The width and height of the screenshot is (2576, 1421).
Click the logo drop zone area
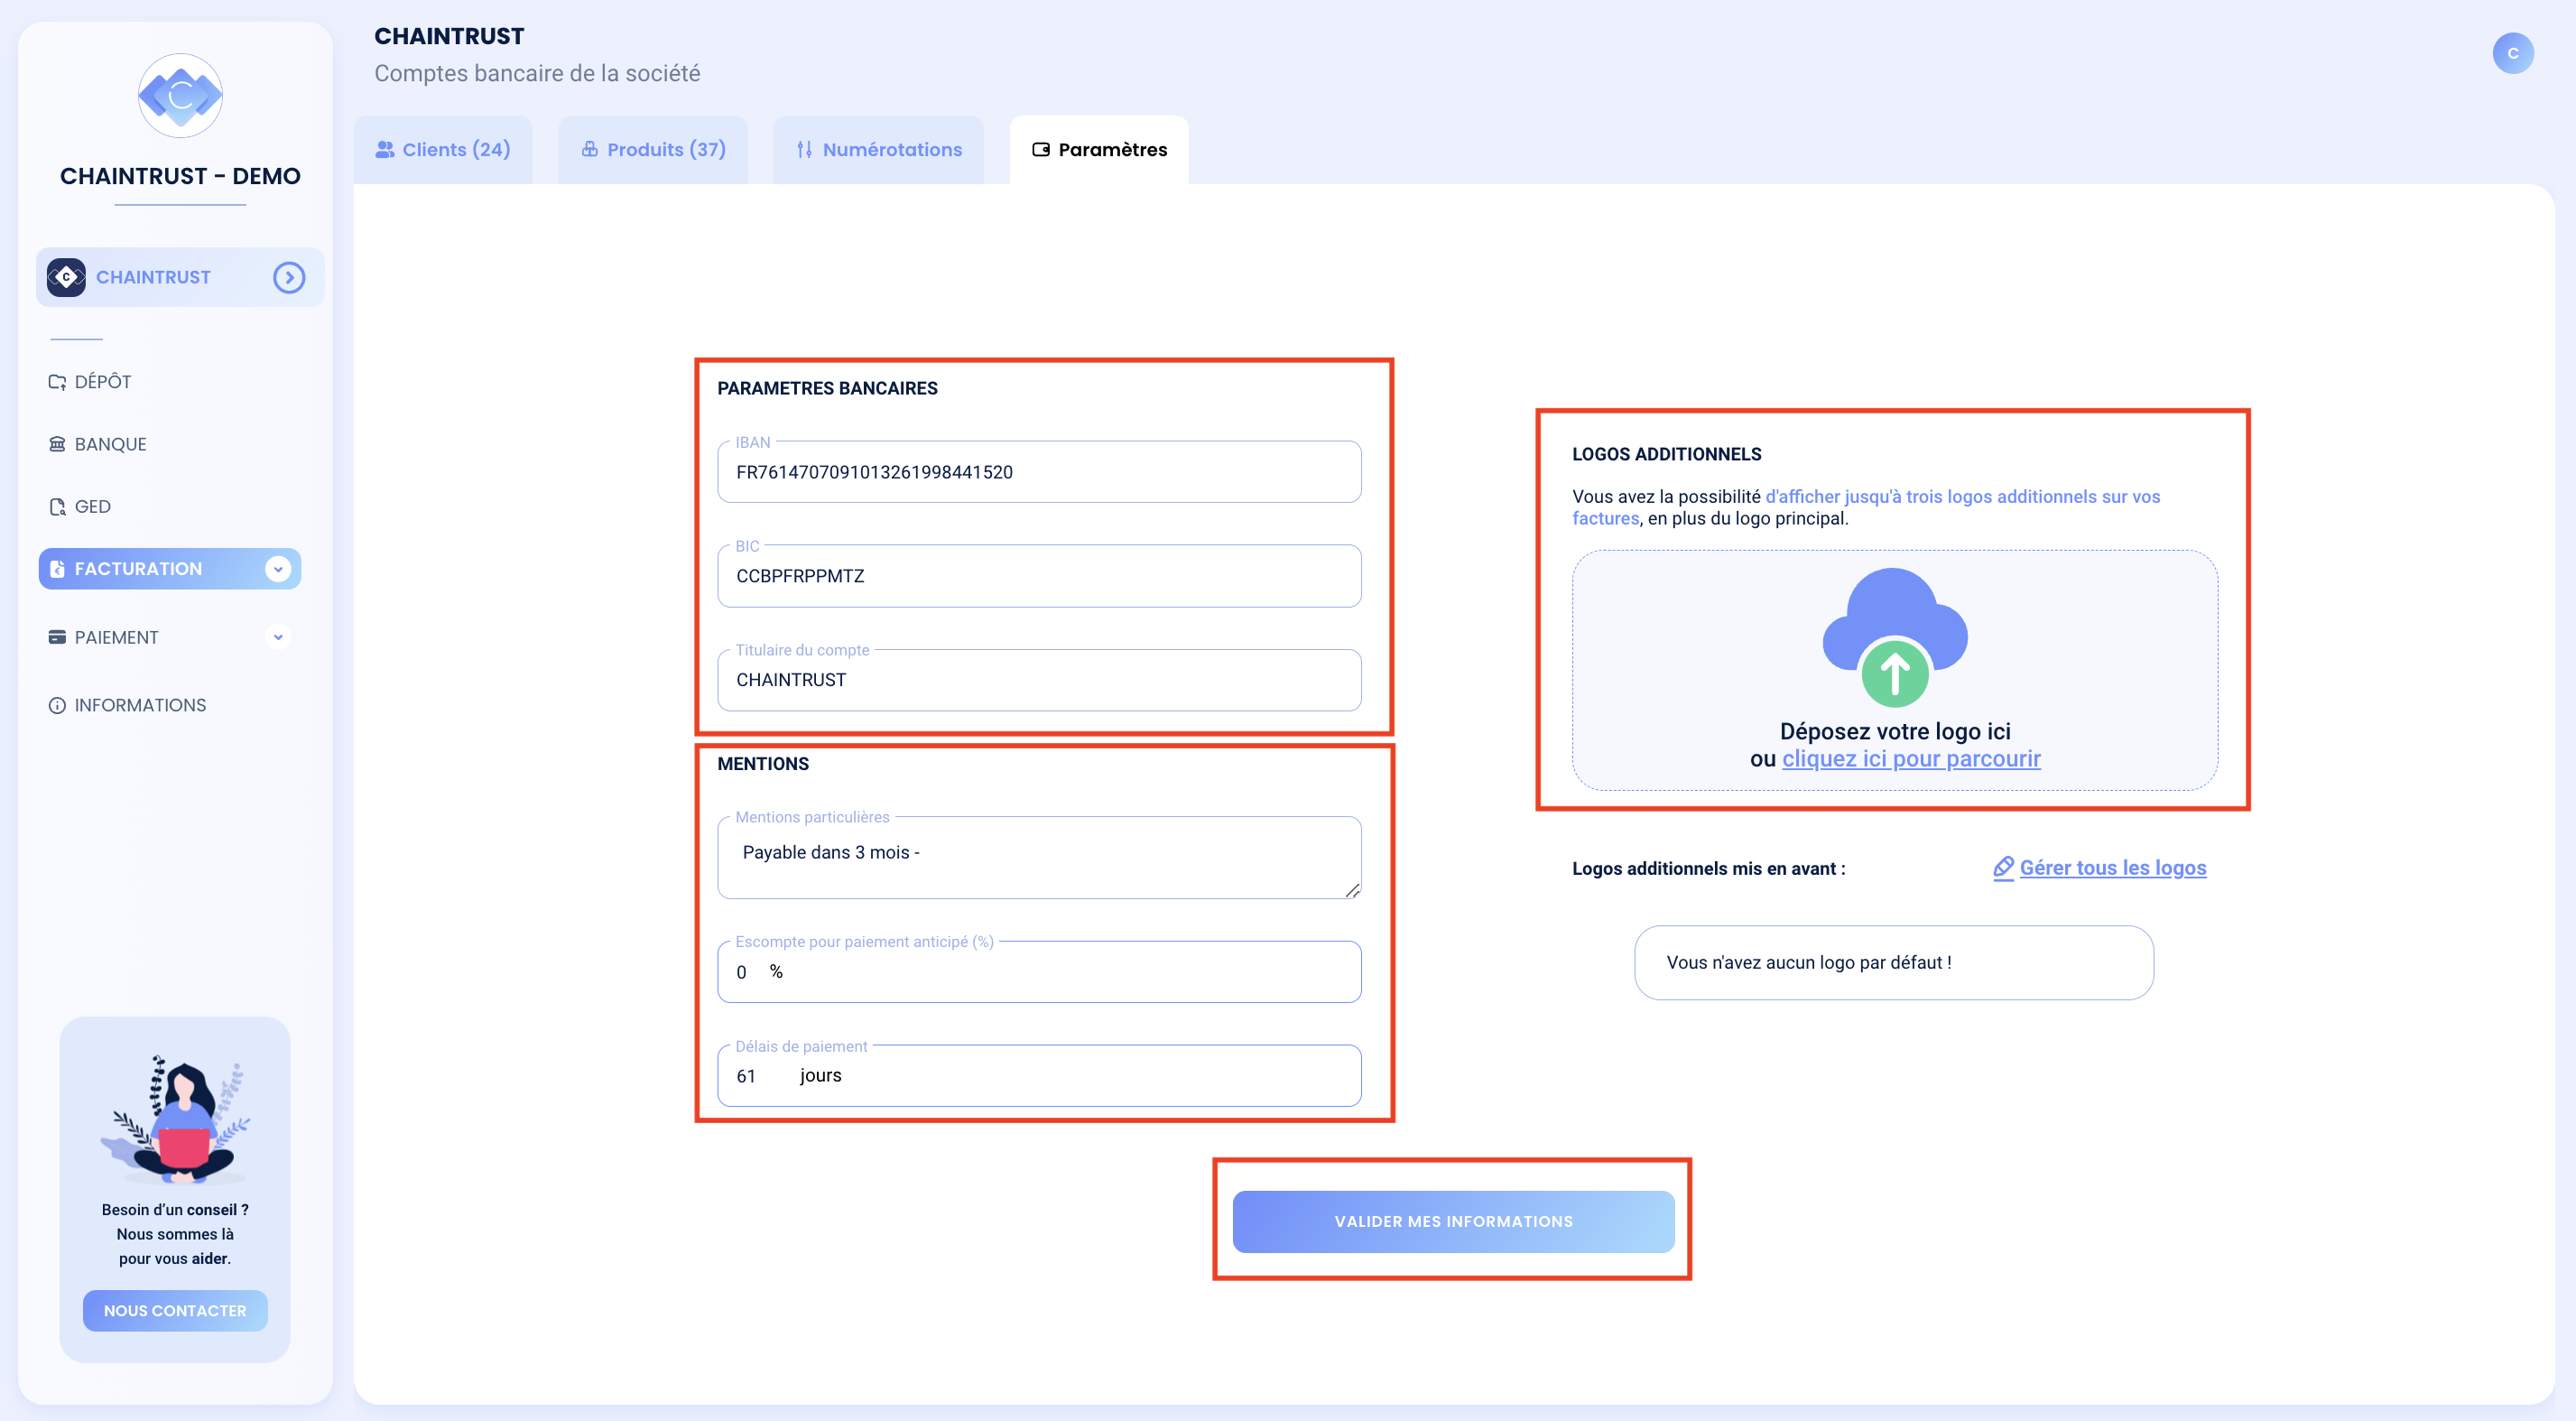[x=1894, y=670]
